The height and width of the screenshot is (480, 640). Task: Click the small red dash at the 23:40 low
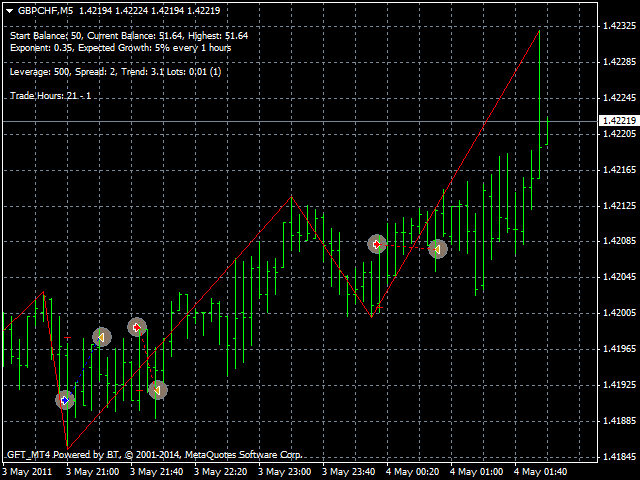click(379, 307)
